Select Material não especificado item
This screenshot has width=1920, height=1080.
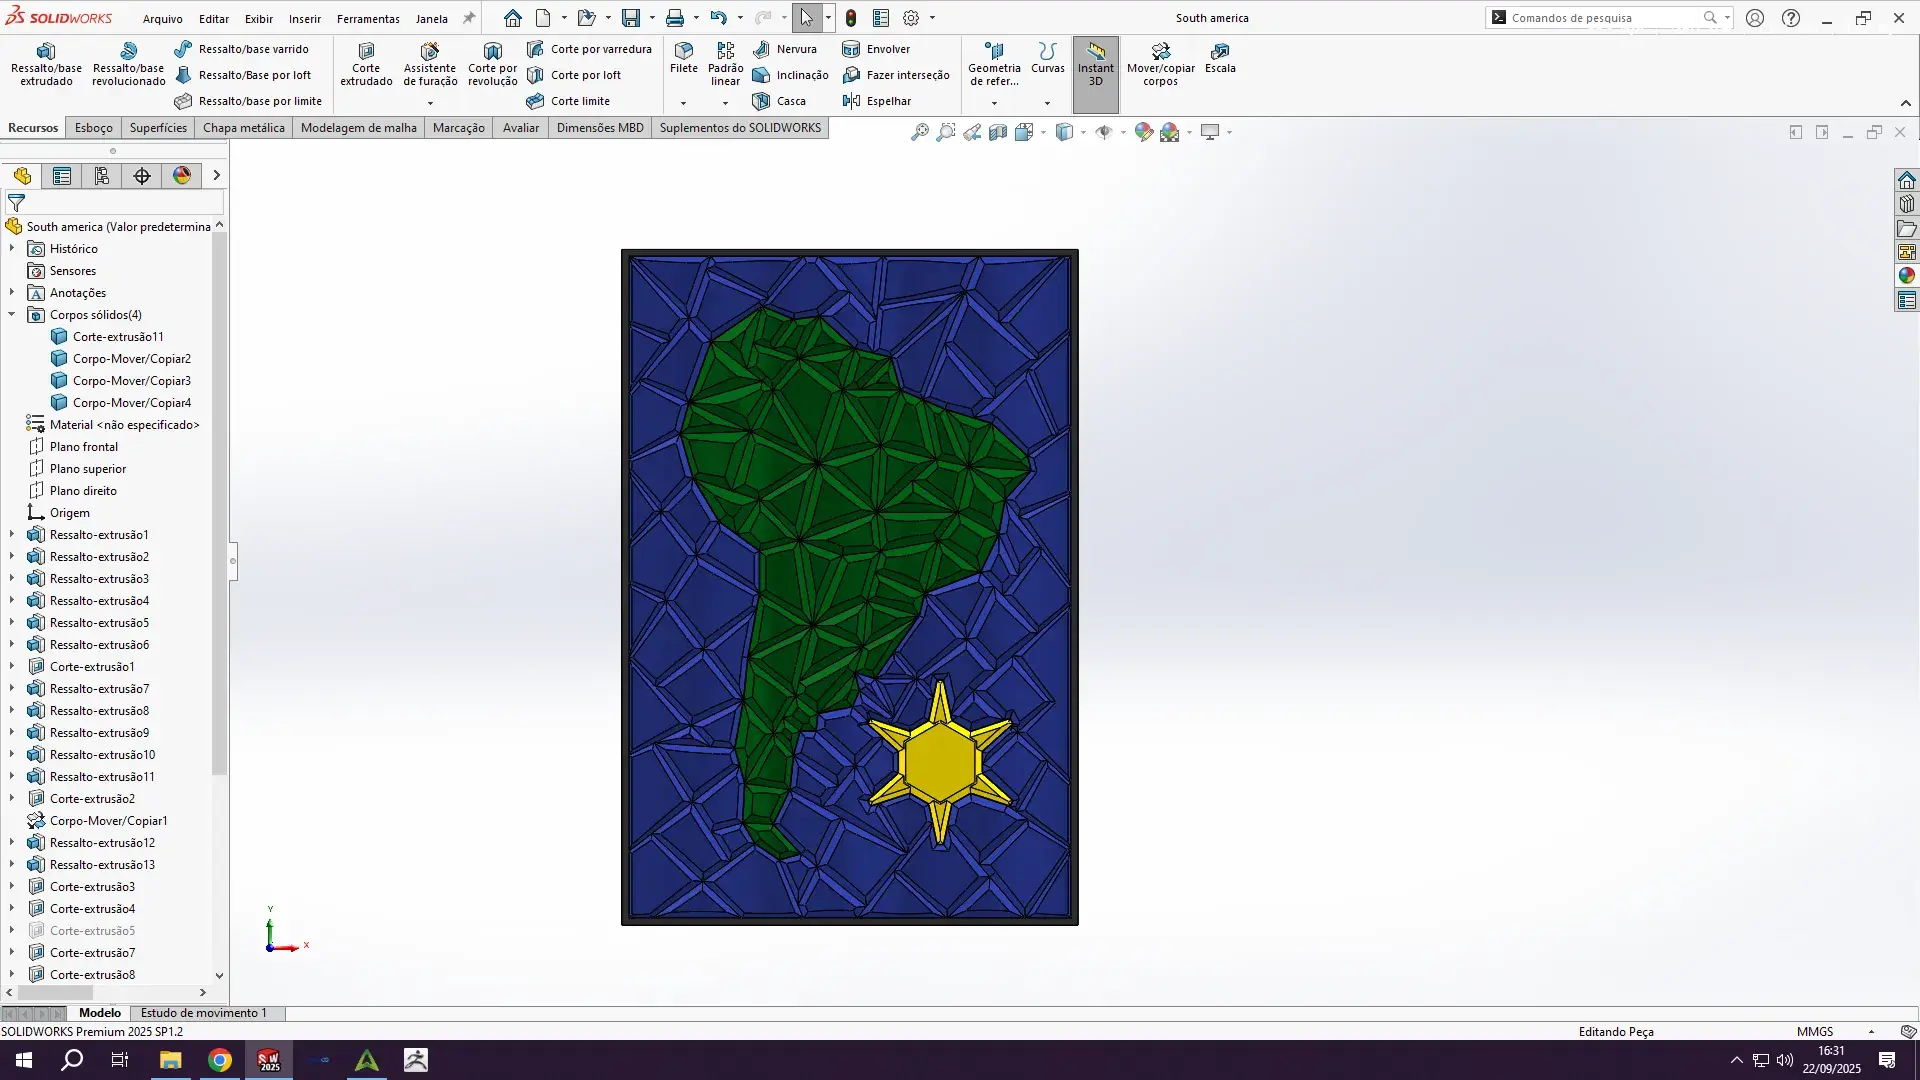[125, 424]
